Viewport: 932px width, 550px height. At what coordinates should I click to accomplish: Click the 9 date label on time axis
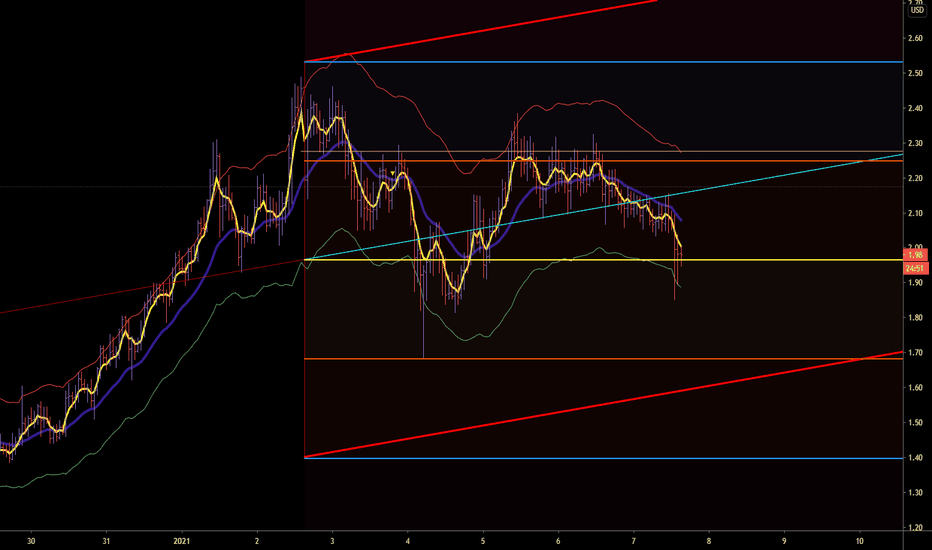coord(784,541)
